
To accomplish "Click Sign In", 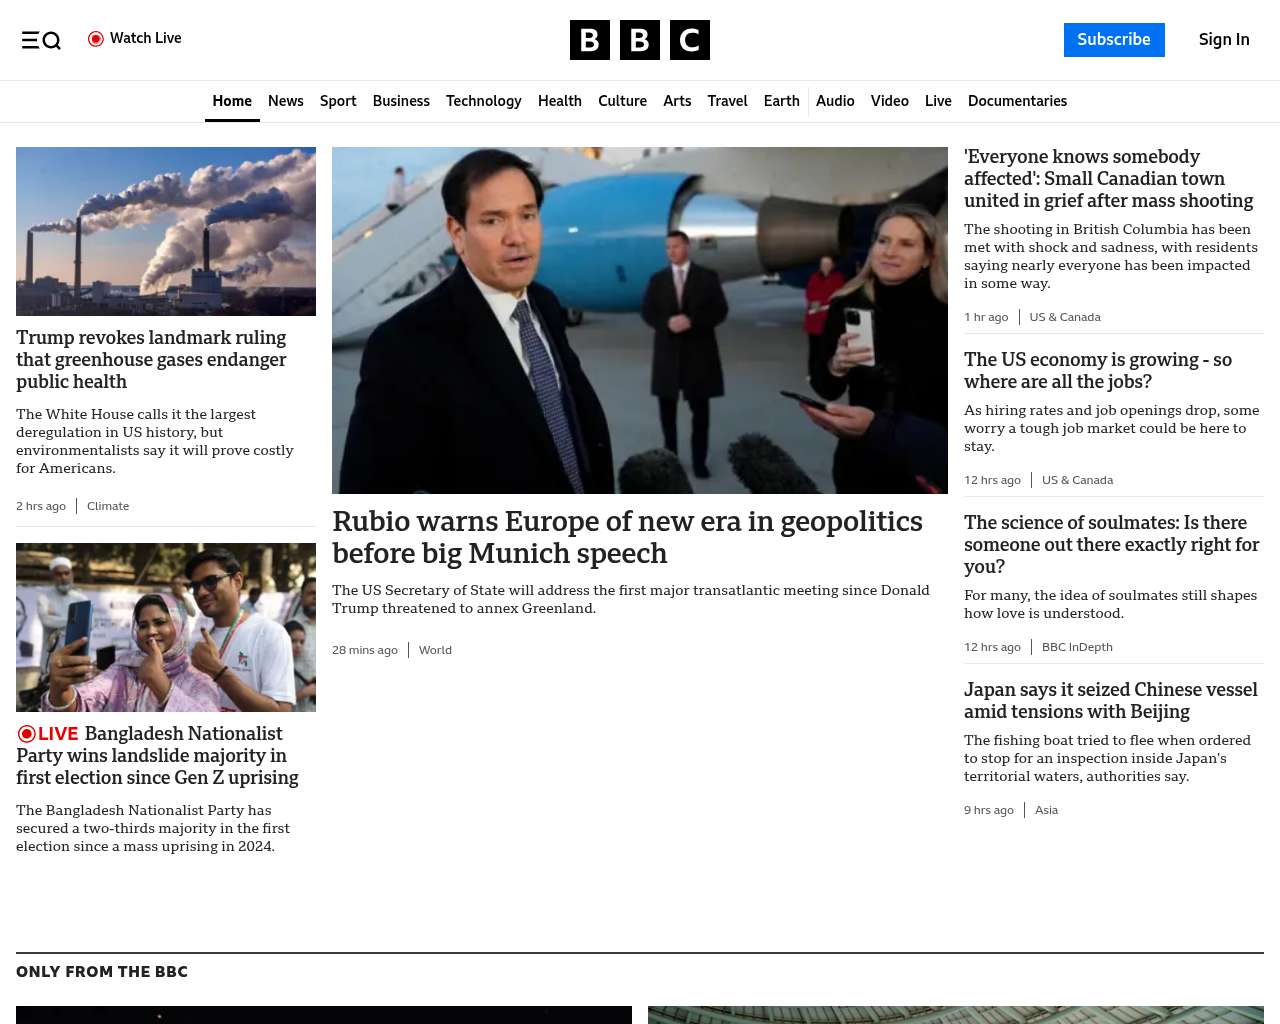I will pos(1223,40).
